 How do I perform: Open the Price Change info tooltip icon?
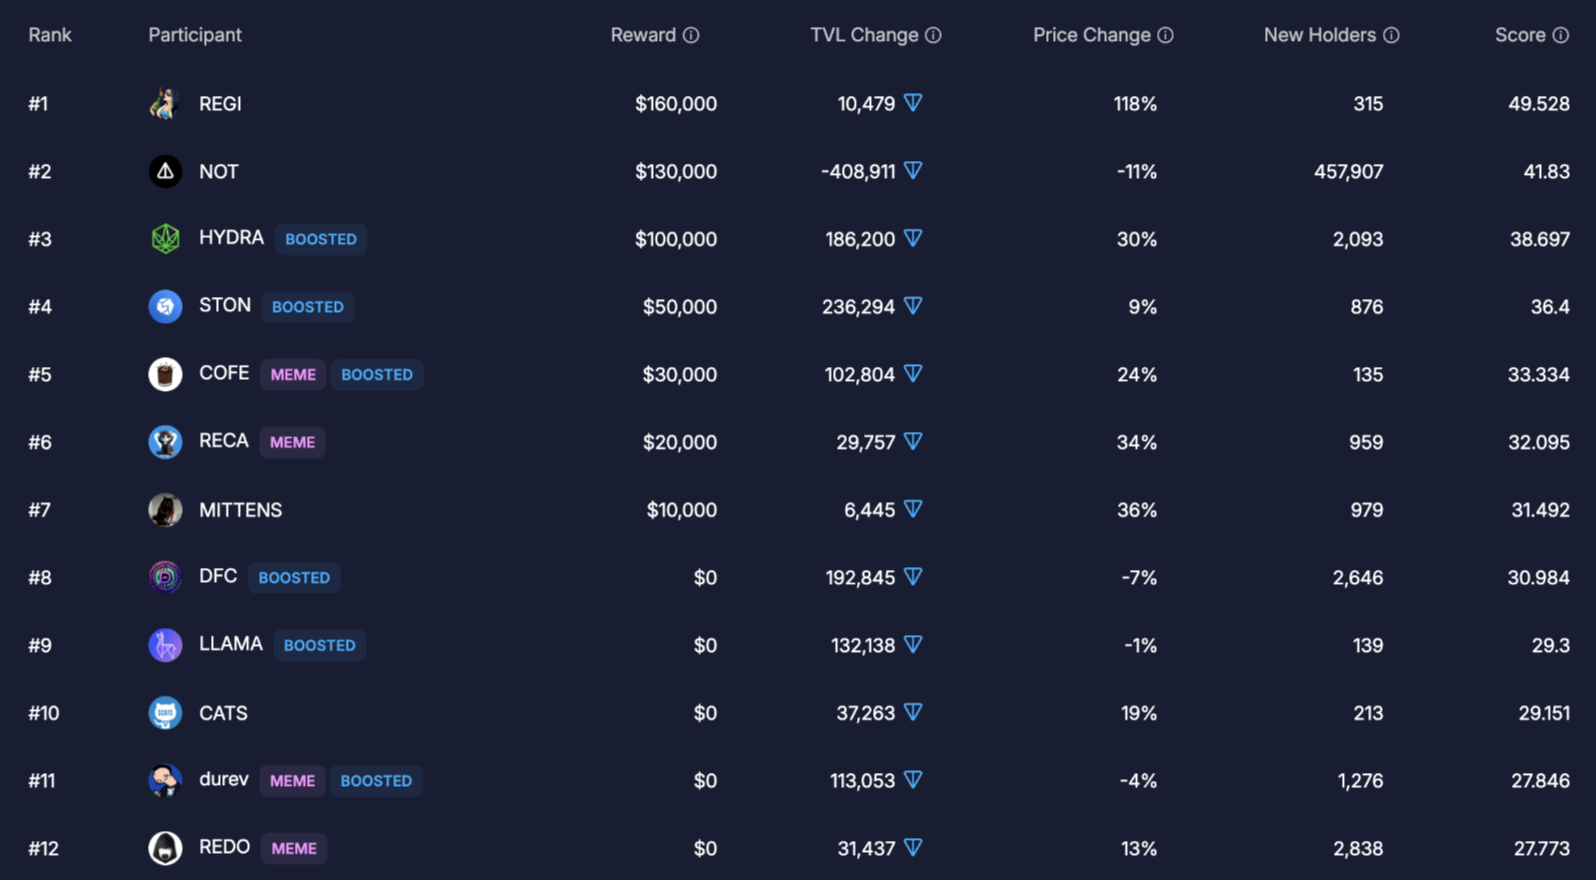pyautogui.click(x=1165, y=35)
